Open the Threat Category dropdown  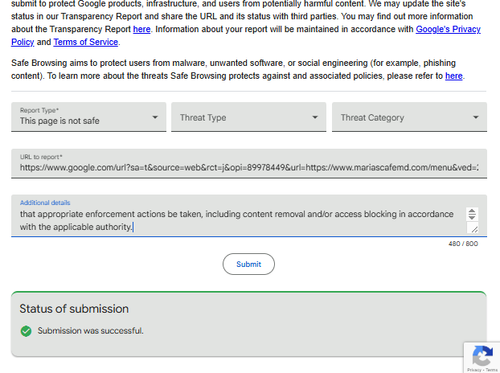click(409, 117)
